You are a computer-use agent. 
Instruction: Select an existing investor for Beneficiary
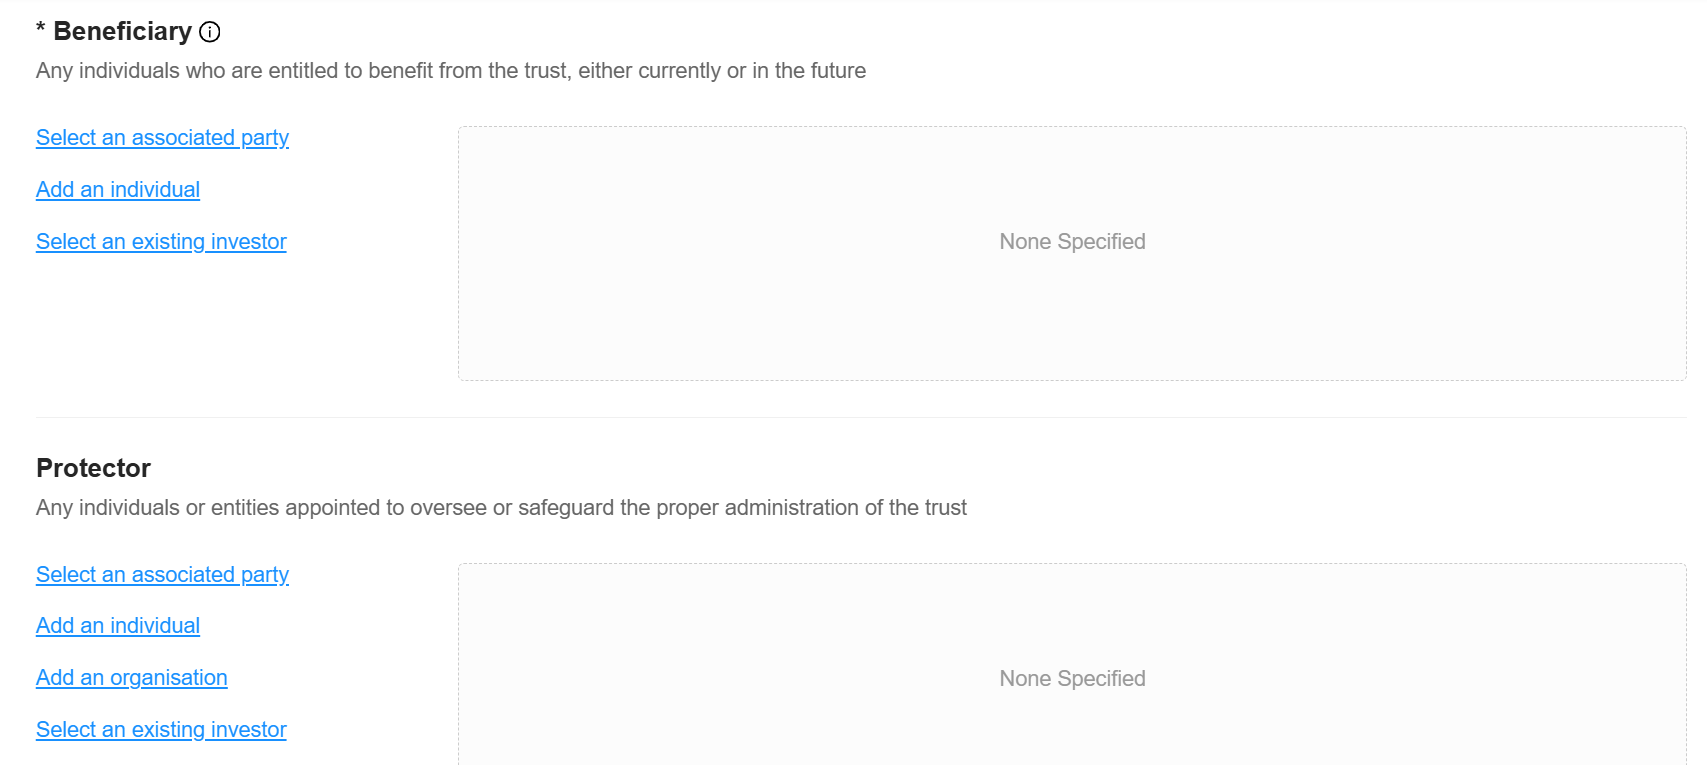pyautogui.click(x=161, y=242)
